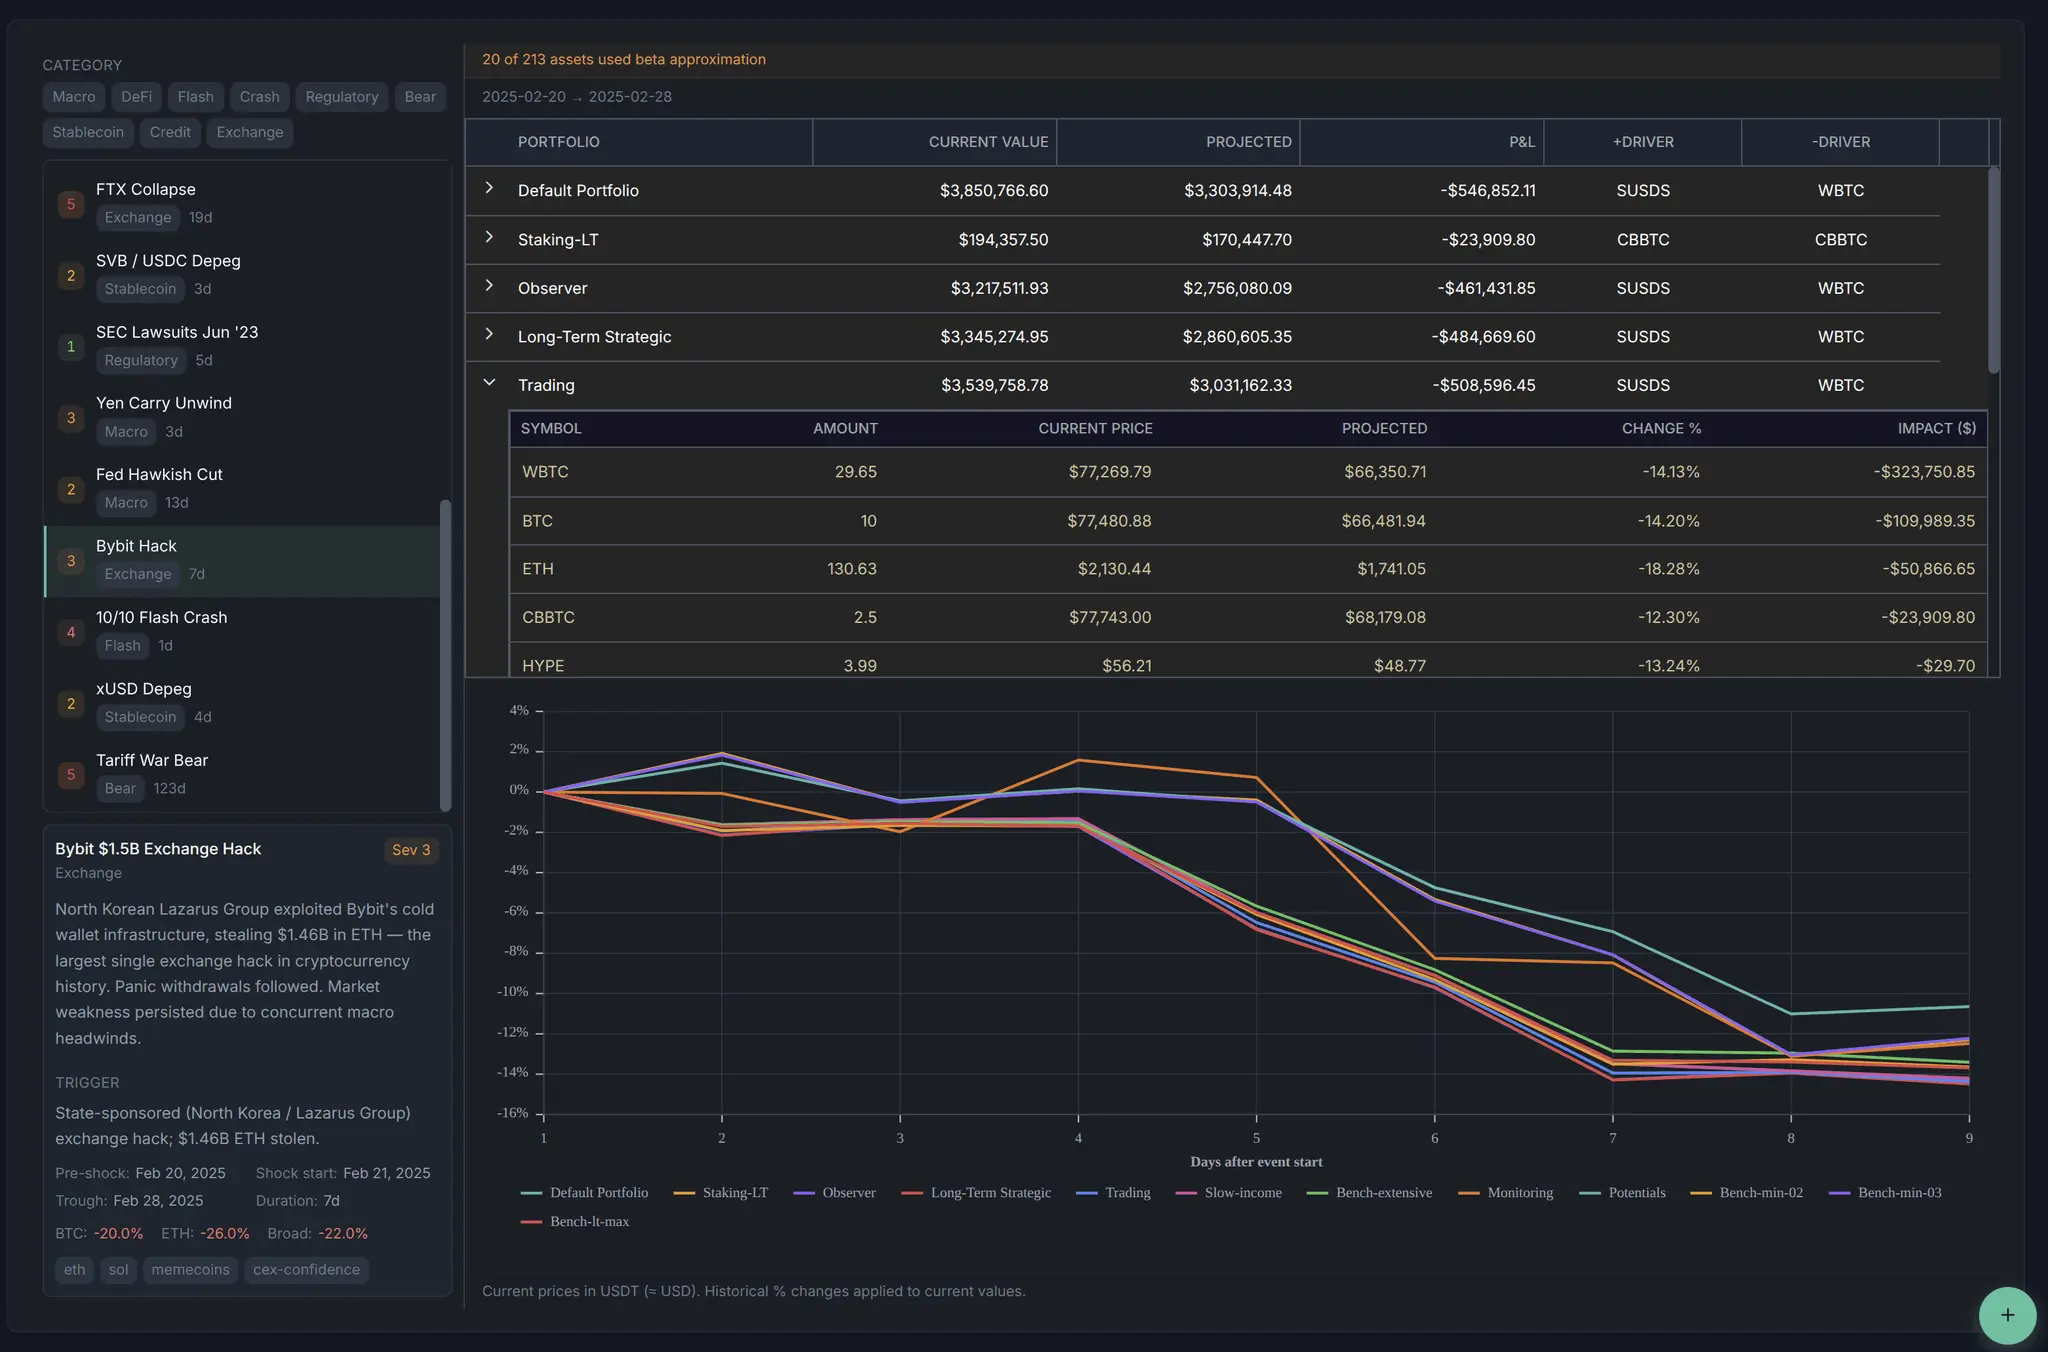2048x1352 pixels.
Task: Select the 10/10 Flash Crash scenario
Action: [242, 632]
